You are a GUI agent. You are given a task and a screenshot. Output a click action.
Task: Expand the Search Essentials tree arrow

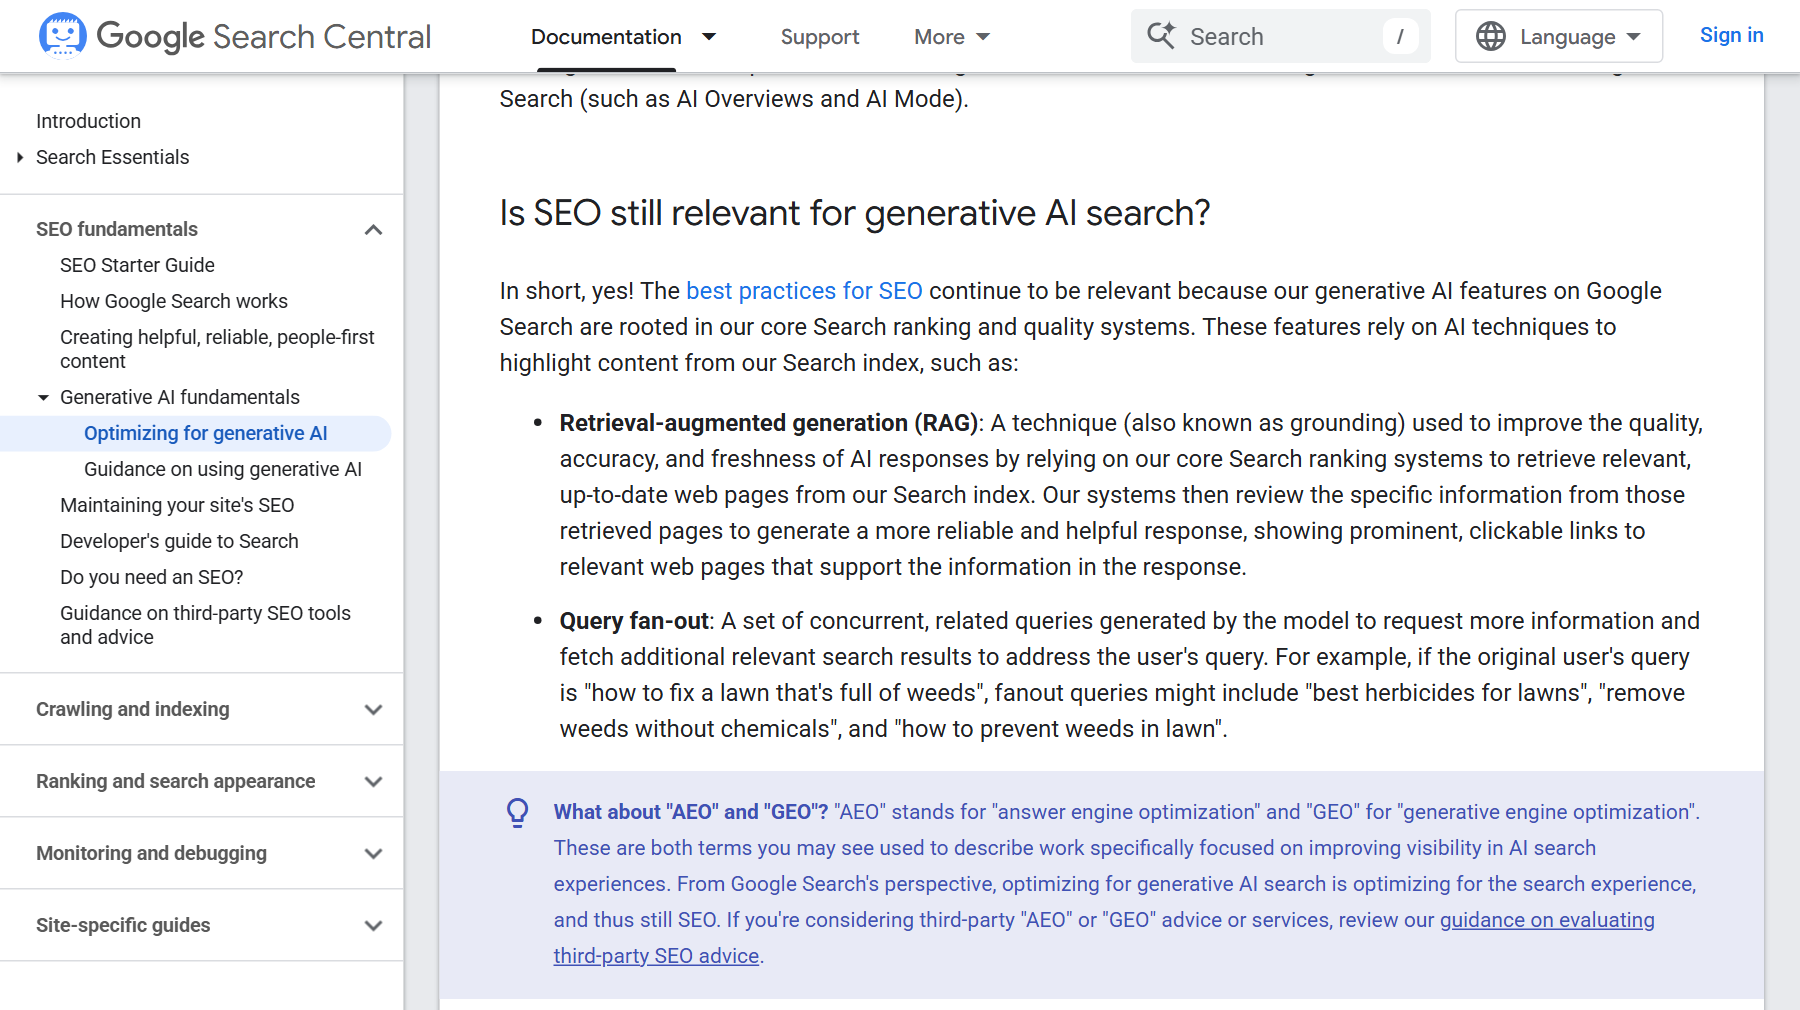(20, 157)
